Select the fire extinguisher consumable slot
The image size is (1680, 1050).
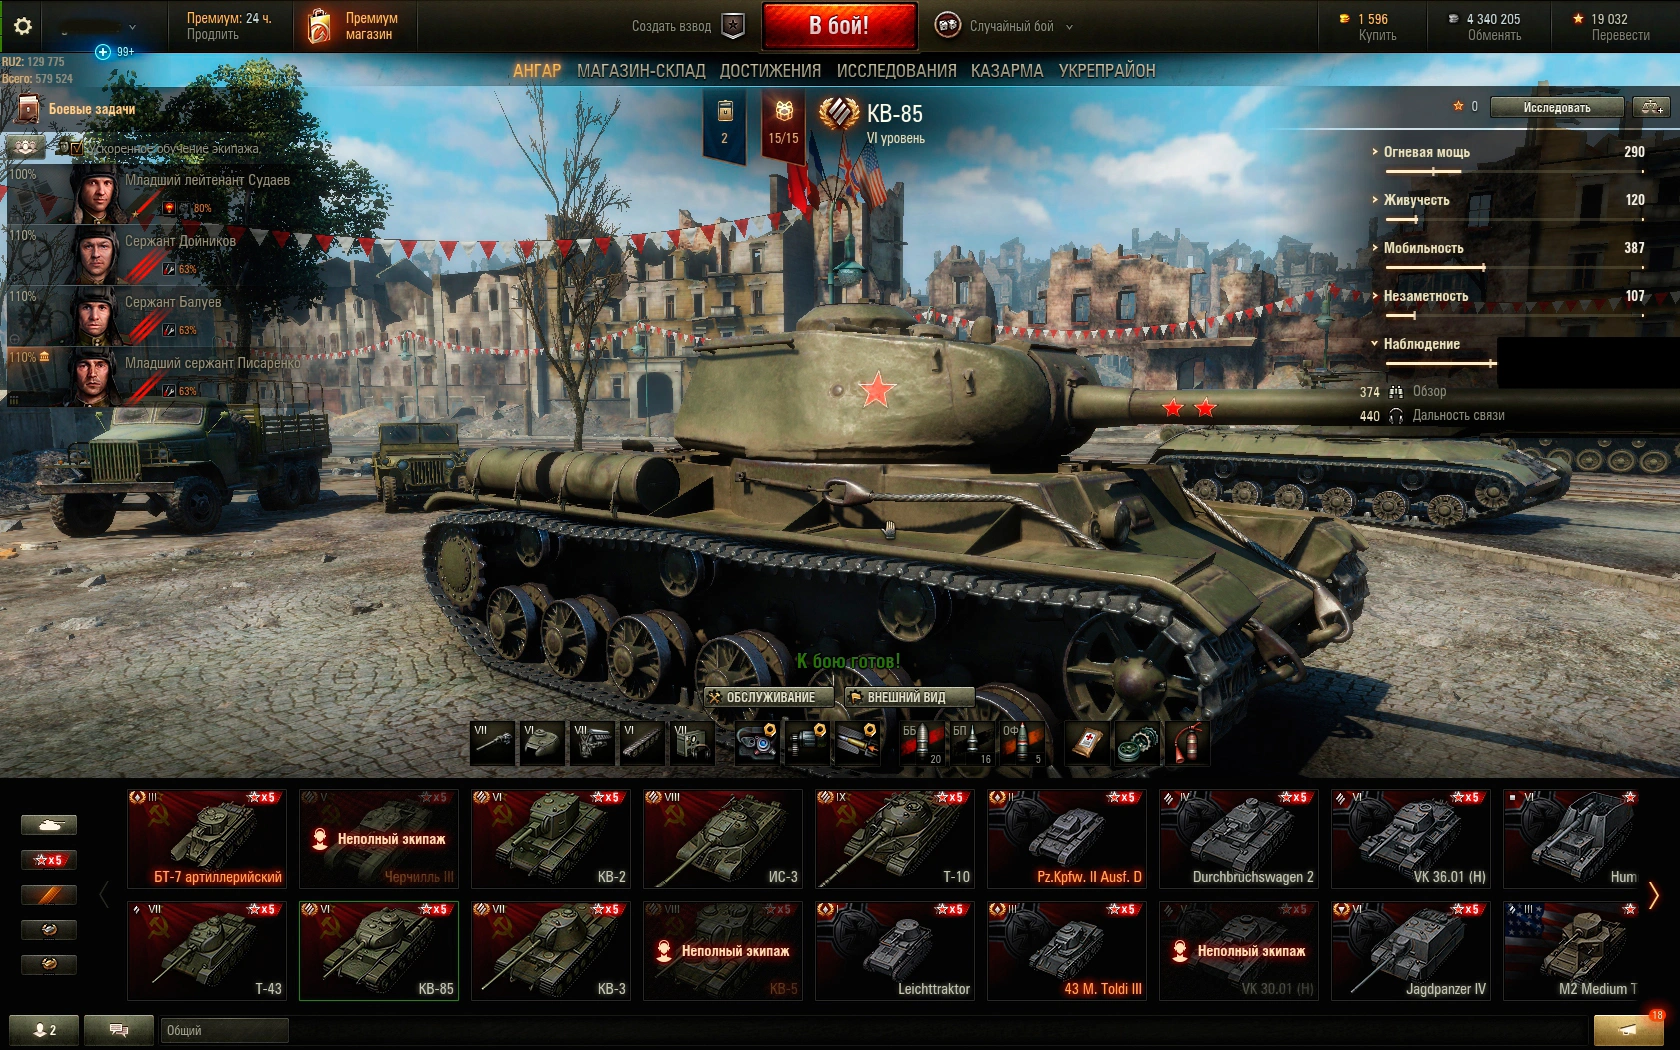pyautogui.click(x=1186, y=744)
